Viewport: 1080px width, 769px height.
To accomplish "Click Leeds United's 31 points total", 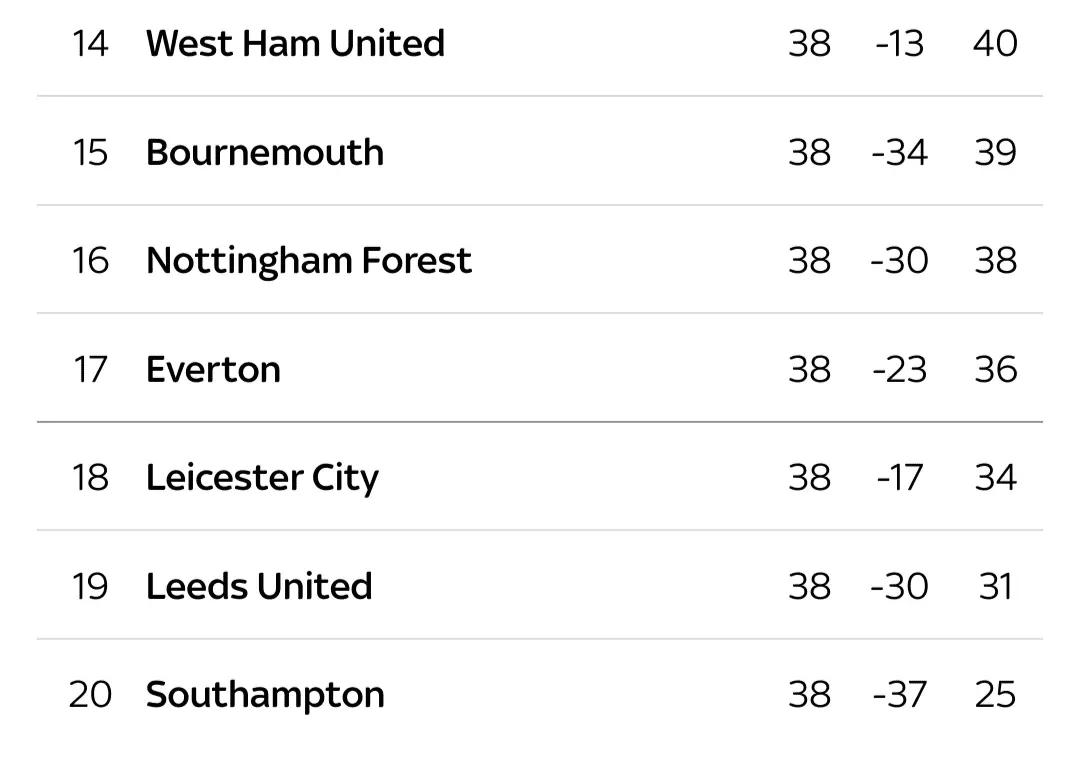I will pyautogui.click(x=995, y=586).
